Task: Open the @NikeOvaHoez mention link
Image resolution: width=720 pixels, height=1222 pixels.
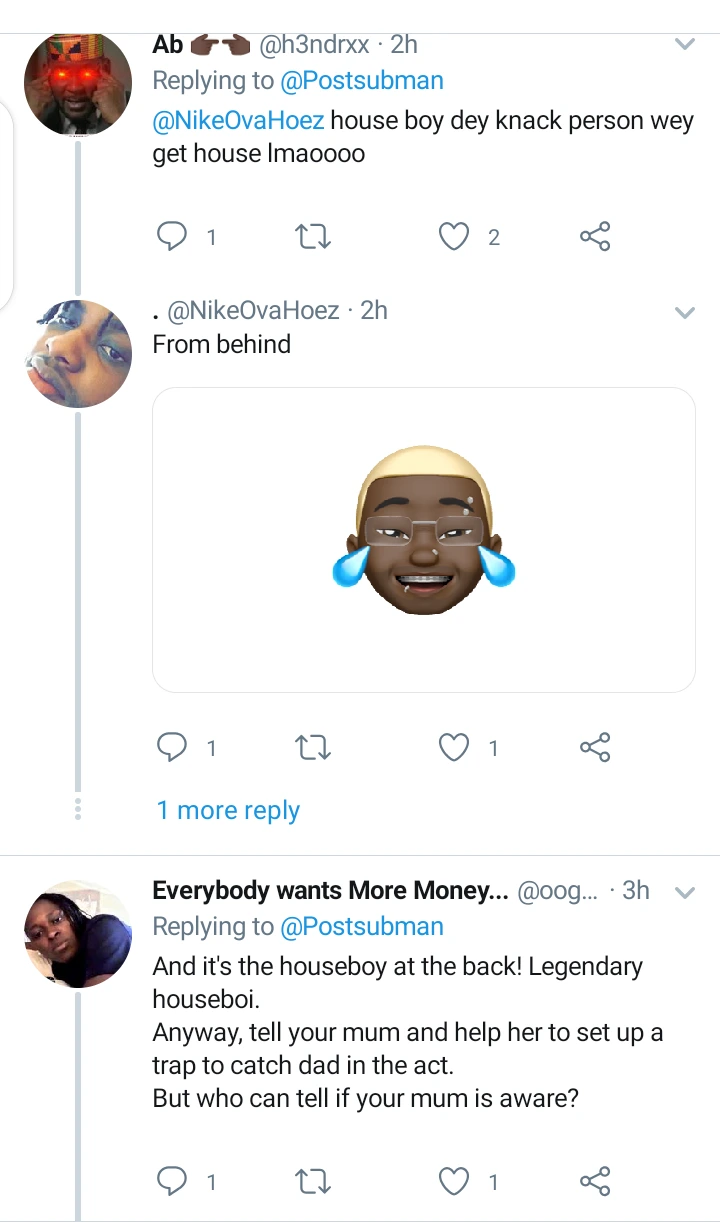Action: coord(238,122)
